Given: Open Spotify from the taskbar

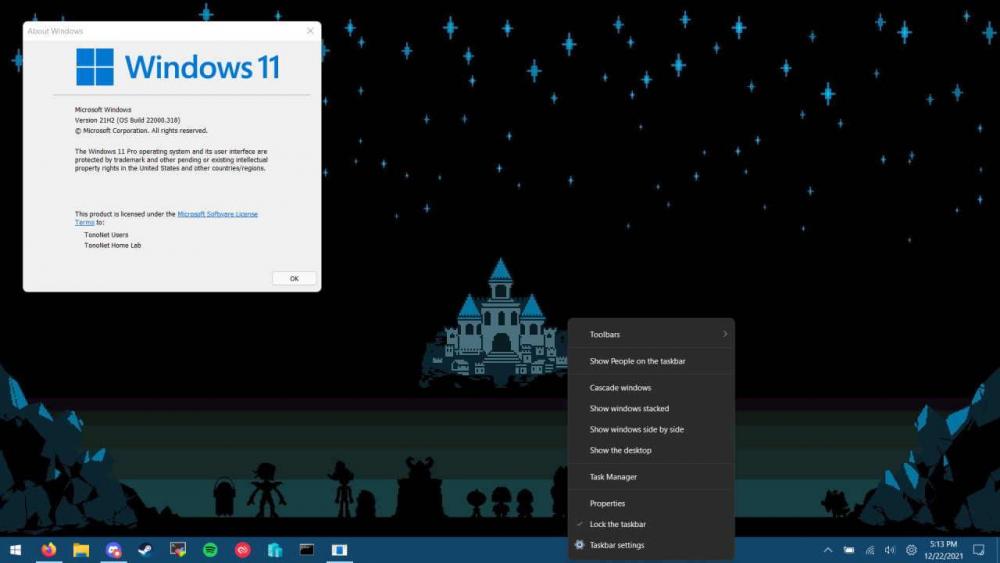Looking at the screenshot, I should coord(210,550).
